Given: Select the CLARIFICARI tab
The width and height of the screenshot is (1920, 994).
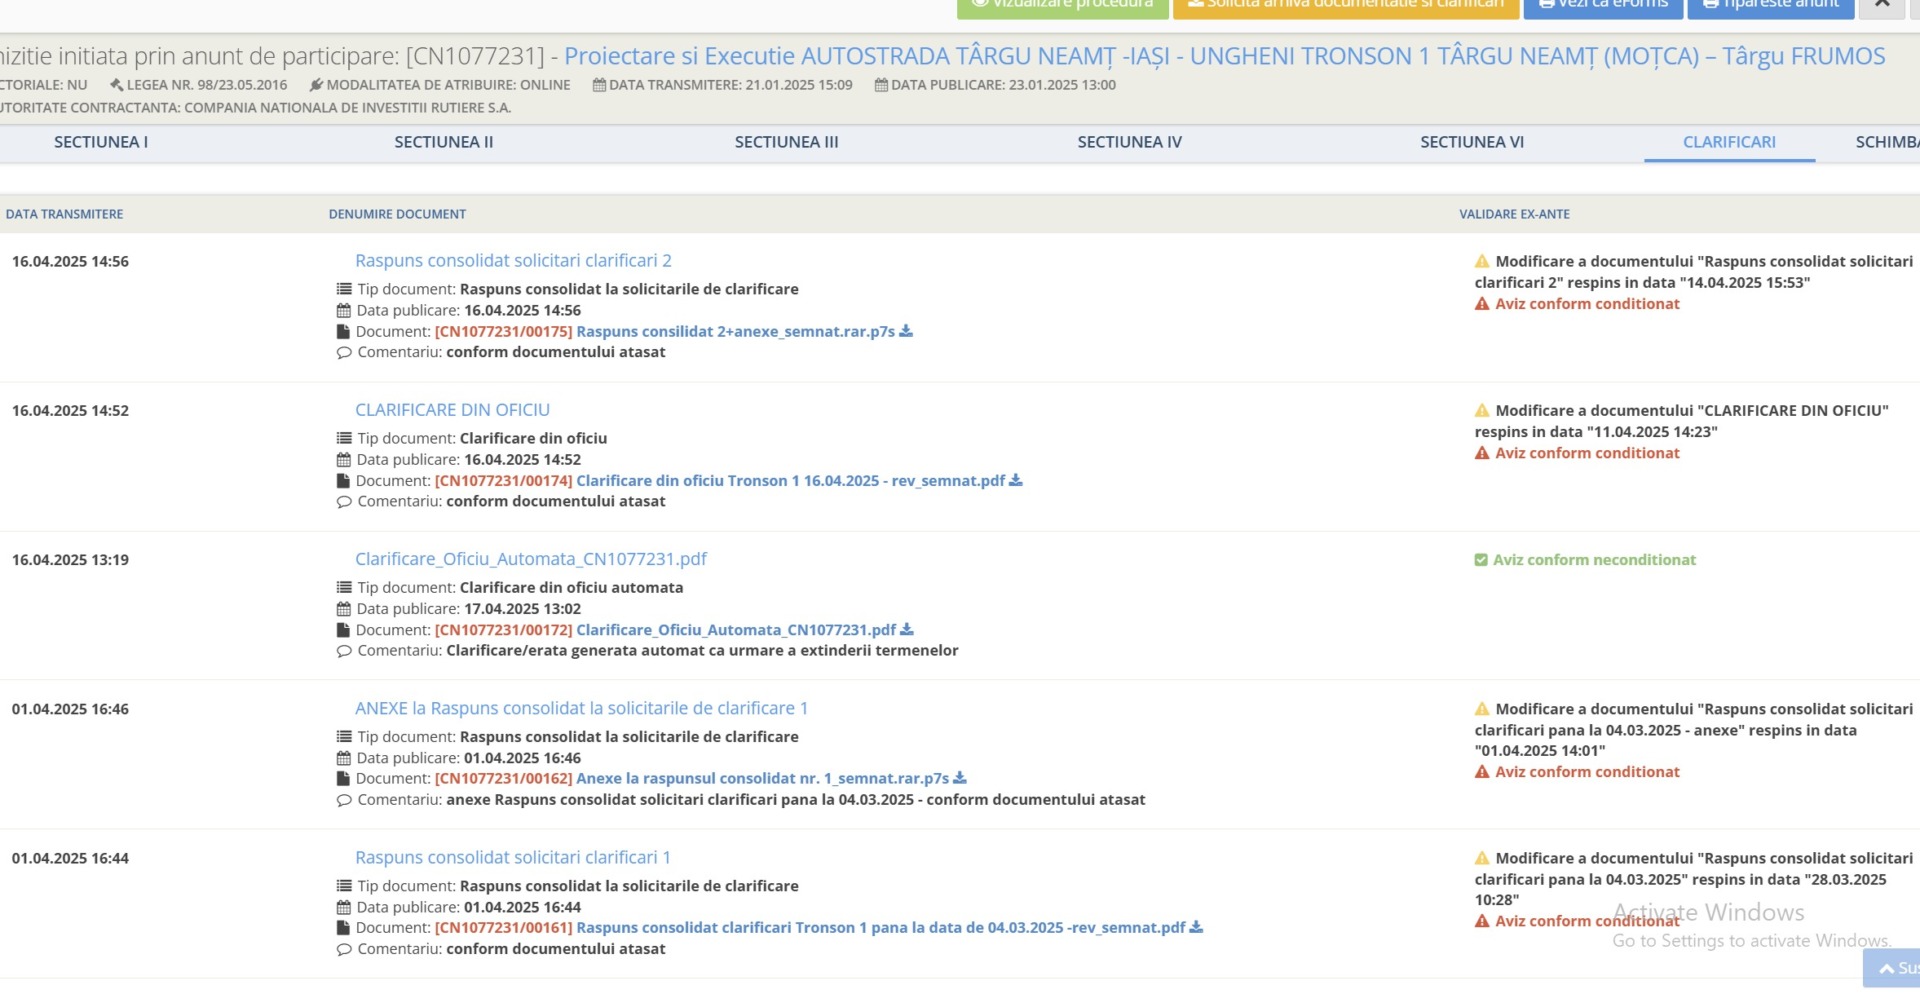Looking at the screenshot, I should click(x=1729, y=142).
